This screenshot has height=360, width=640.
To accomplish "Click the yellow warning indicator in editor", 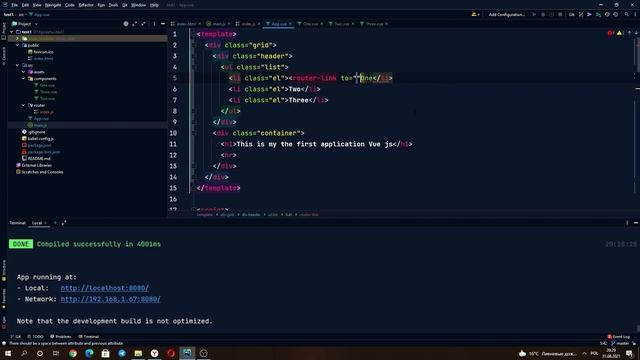I will point(620,33).
